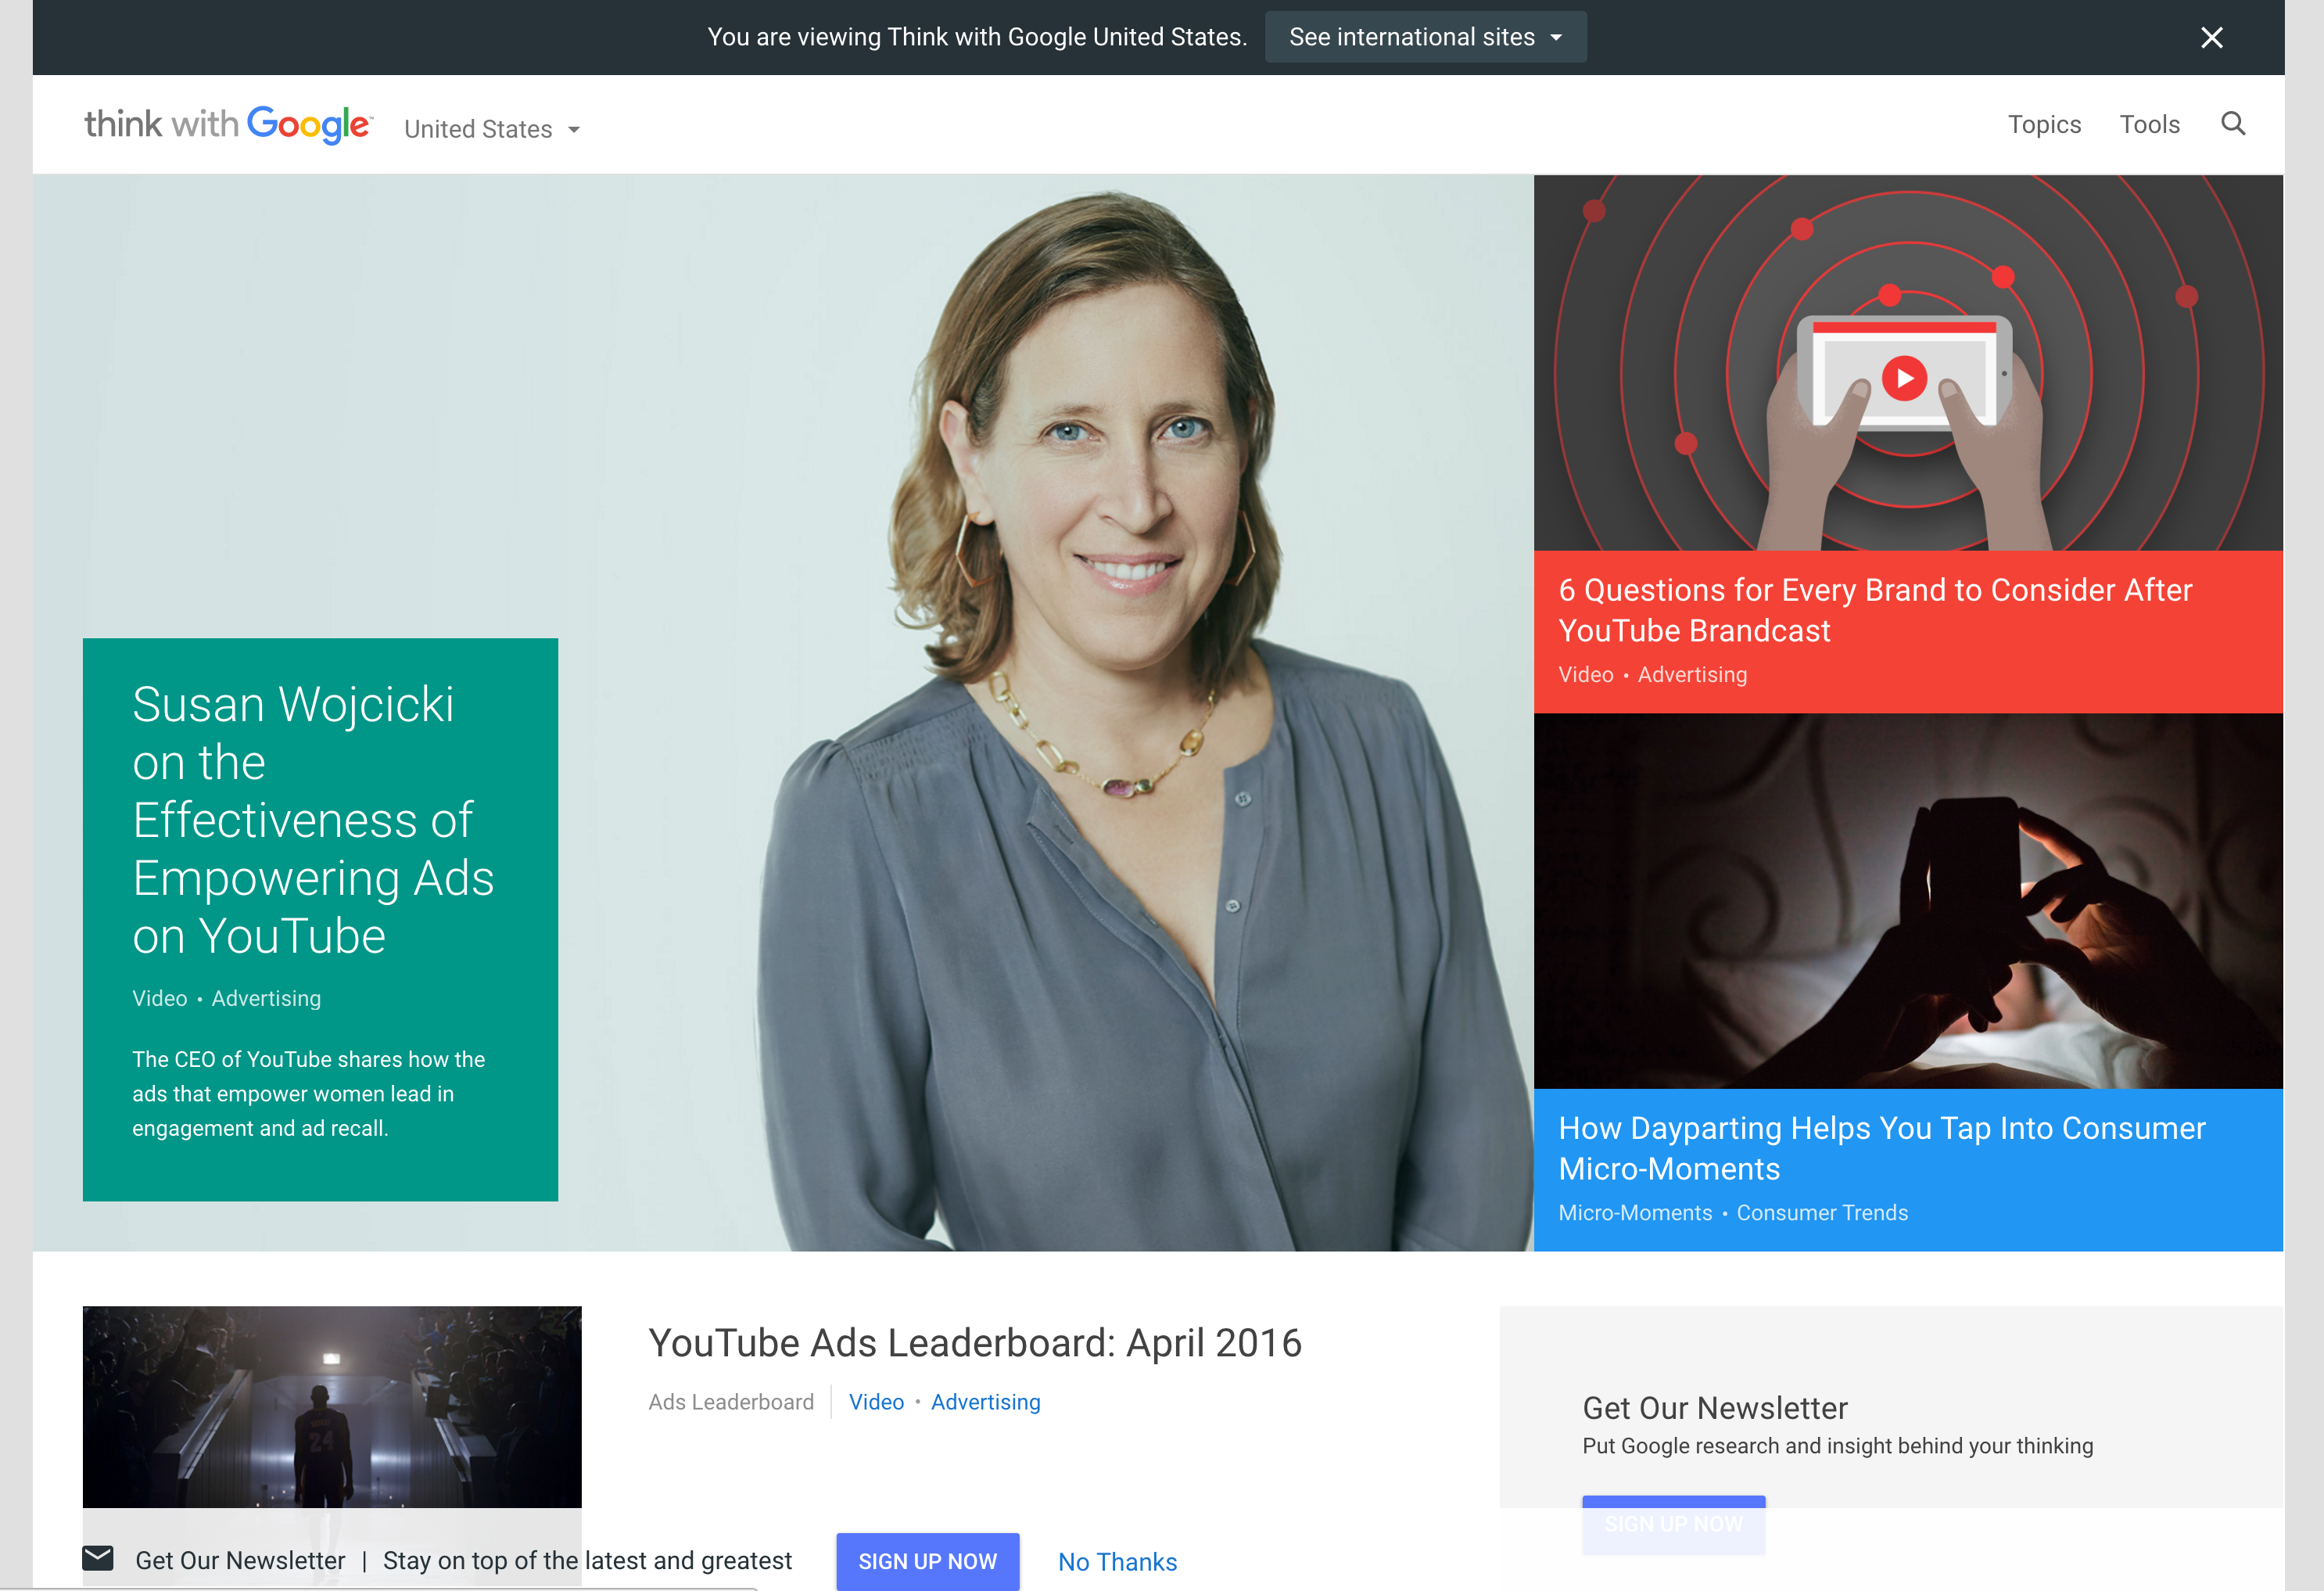The image size is (2324, 1591).
Task: Click the Ads Leaderboard stadium thumbnail
Action: pyautogui.click(x=332, y=1407)
